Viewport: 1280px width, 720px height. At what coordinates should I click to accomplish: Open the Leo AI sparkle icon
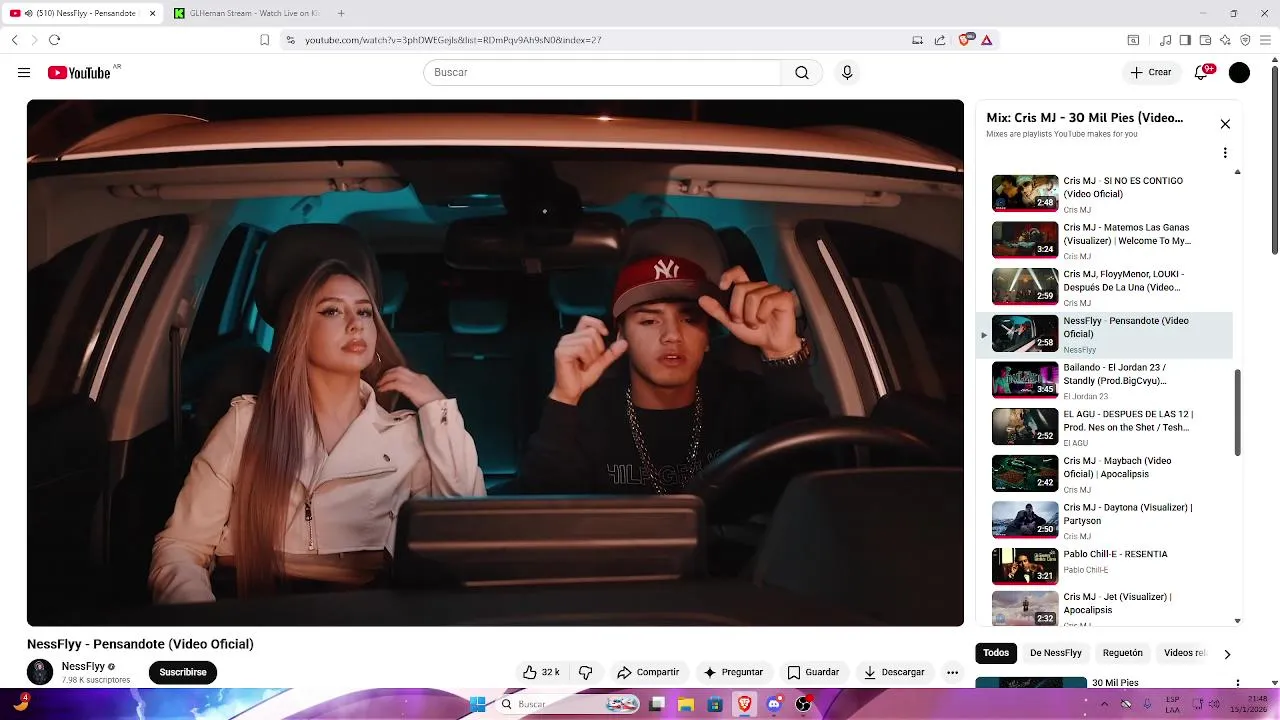point(1225,40)
